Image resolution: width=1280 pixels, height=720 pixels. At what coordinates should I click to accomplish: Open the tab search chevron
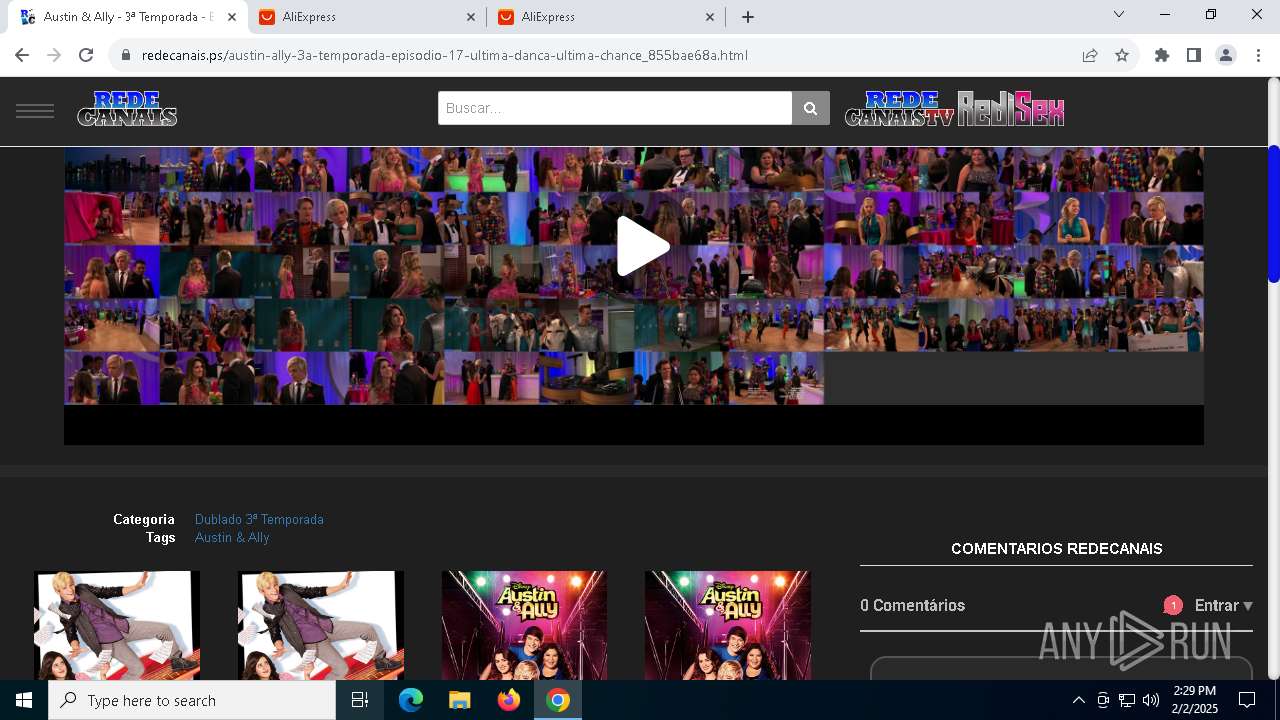coord(1119,14)
